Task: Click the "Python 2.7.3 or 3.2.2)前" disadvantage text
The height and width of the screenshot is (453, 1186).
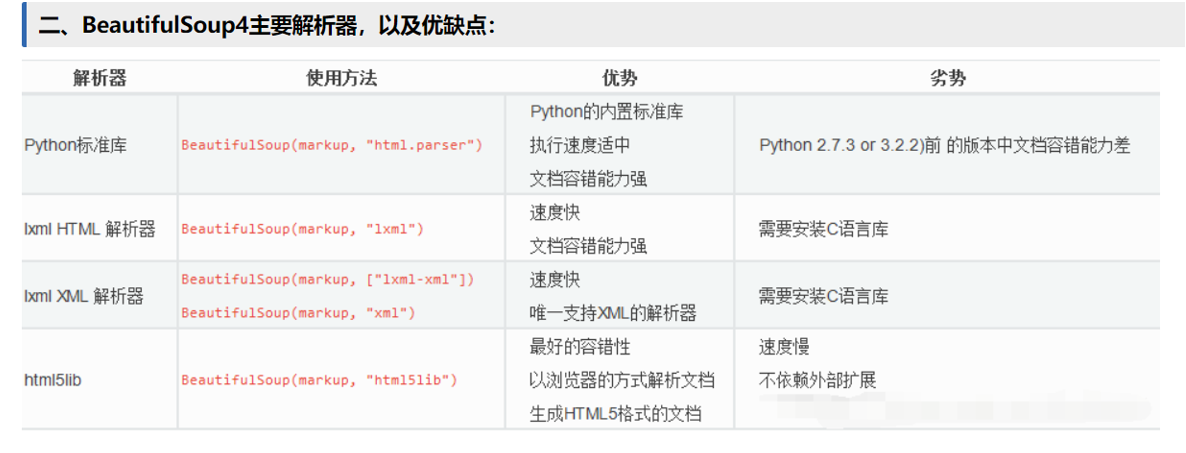Action: (x=945, y=145)
